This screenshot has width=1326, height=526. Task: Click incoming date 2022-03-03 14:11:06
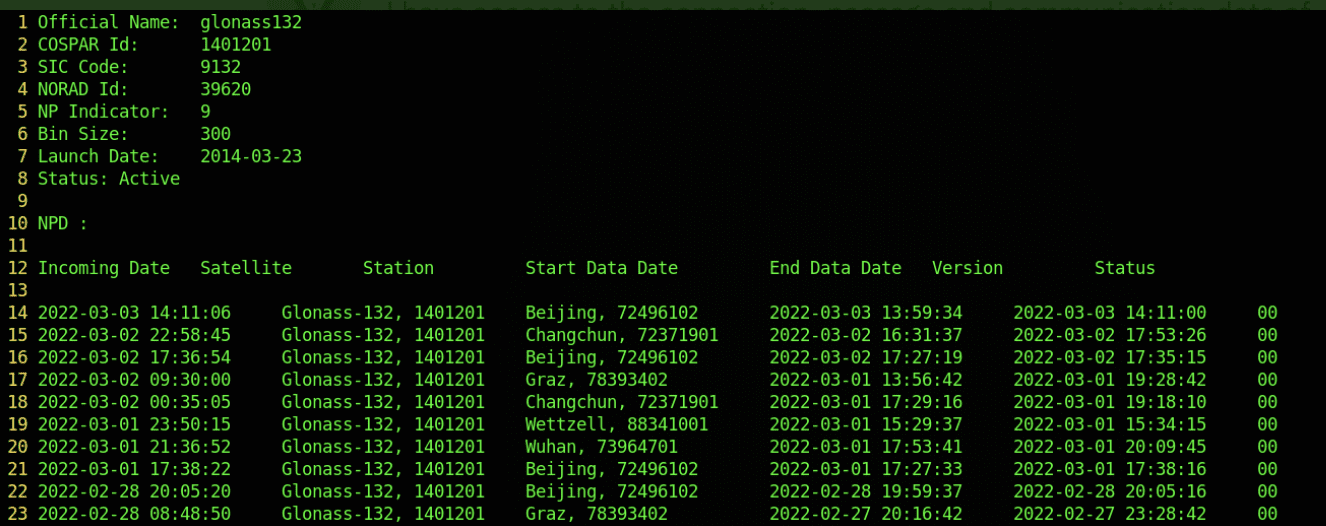point(134,313)
